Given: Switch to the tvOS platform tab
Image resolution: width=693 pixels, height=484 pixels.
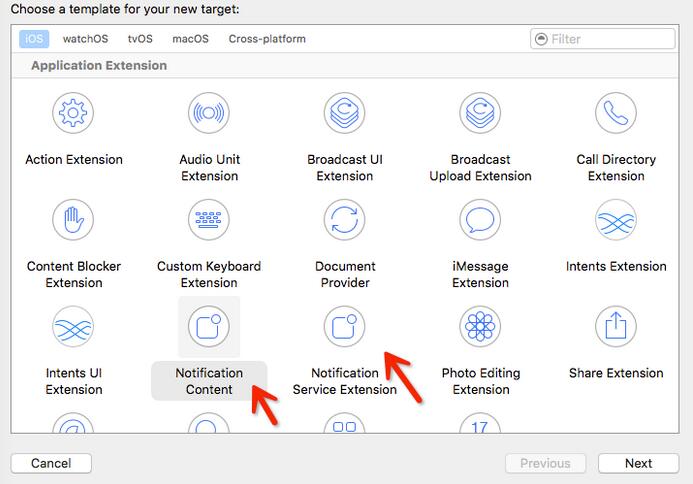Looking at the screenshot, I should (x=140, y=39).
